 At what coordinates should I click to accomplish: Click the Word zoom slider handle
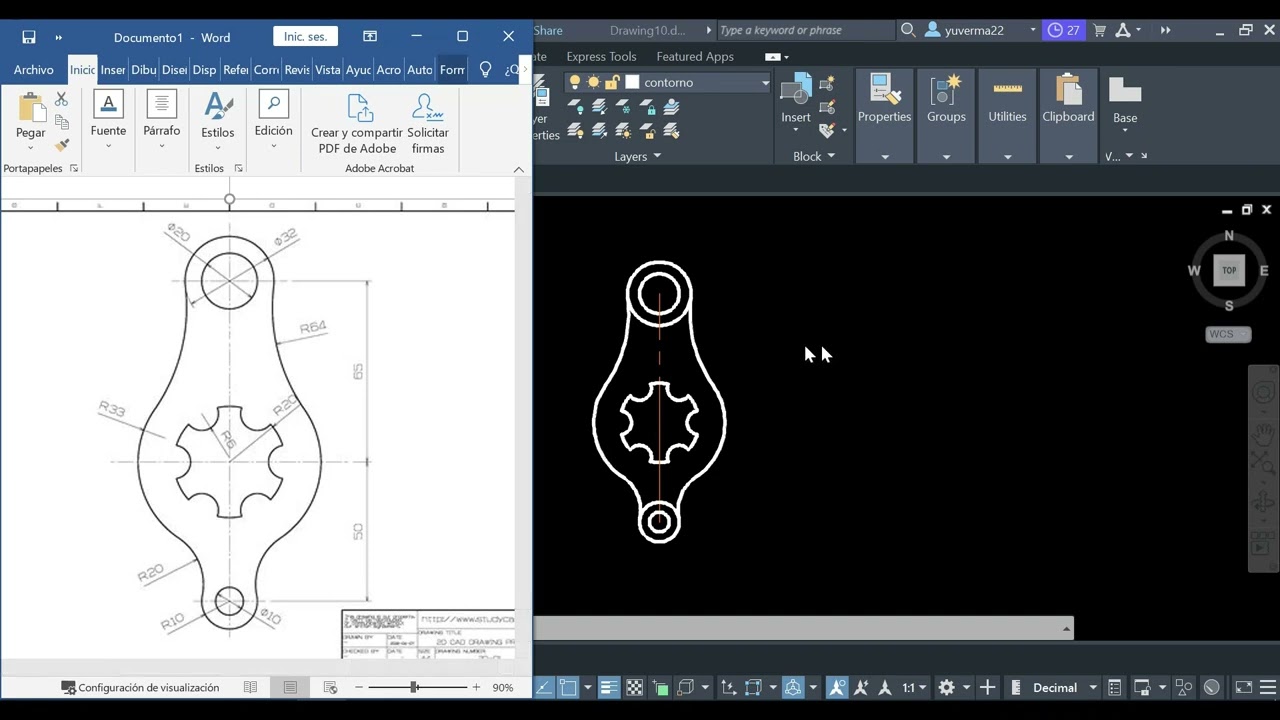(413, 688)
